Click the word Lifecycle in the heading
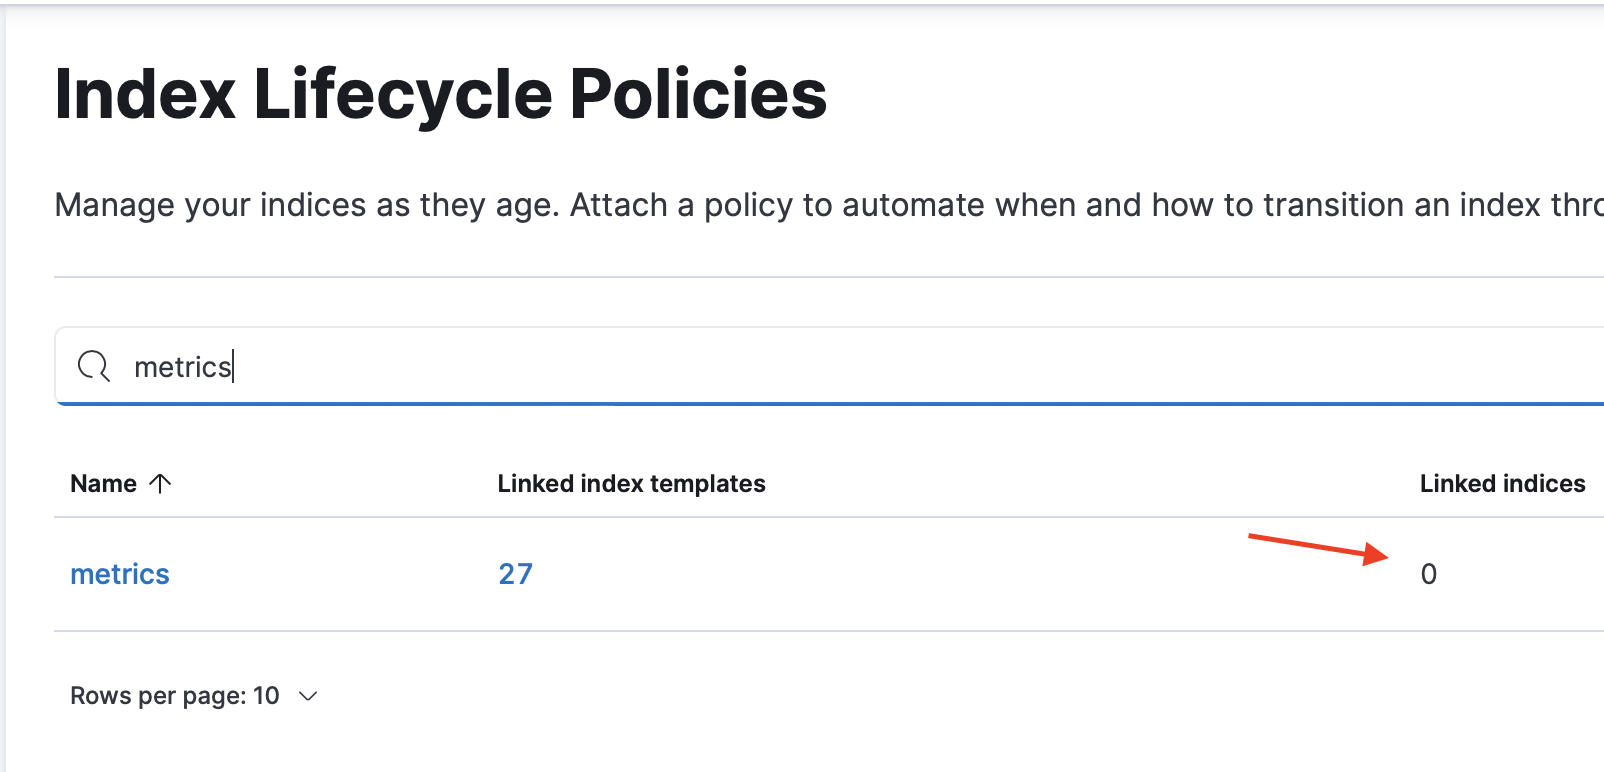The image size is (1604, 772). [x=402, y=95]
